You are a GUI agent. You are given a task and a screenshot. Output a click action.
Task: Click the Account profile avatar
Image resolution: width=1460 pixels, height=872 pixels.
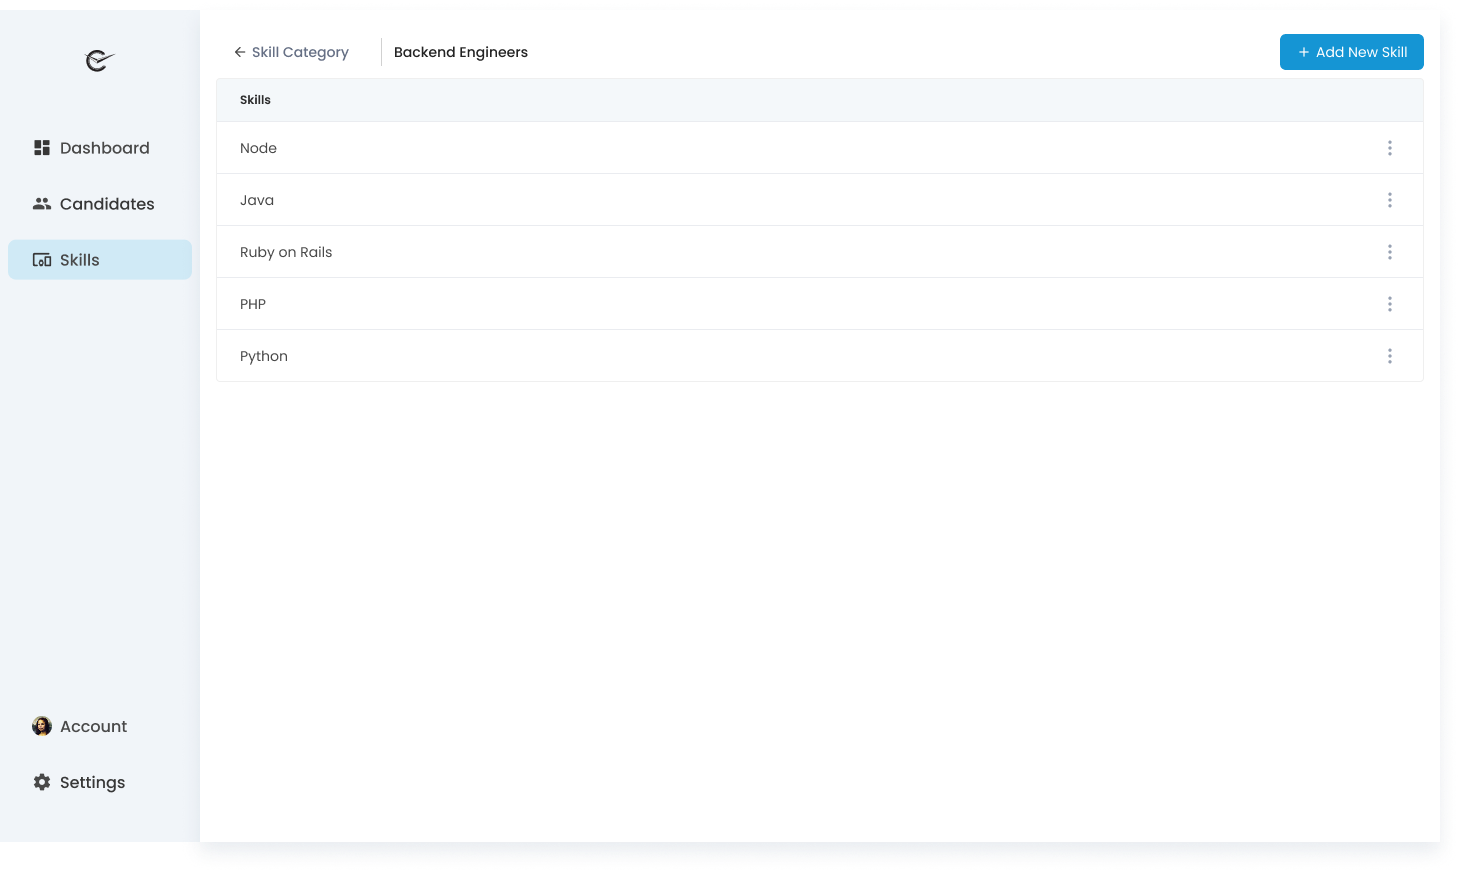(x=41, y=725)
